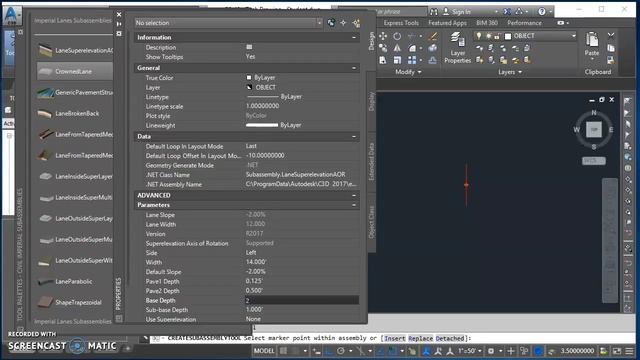Click the Base Depth input field
This screenshot has width=640, height=360.
[x=302, y=300]
